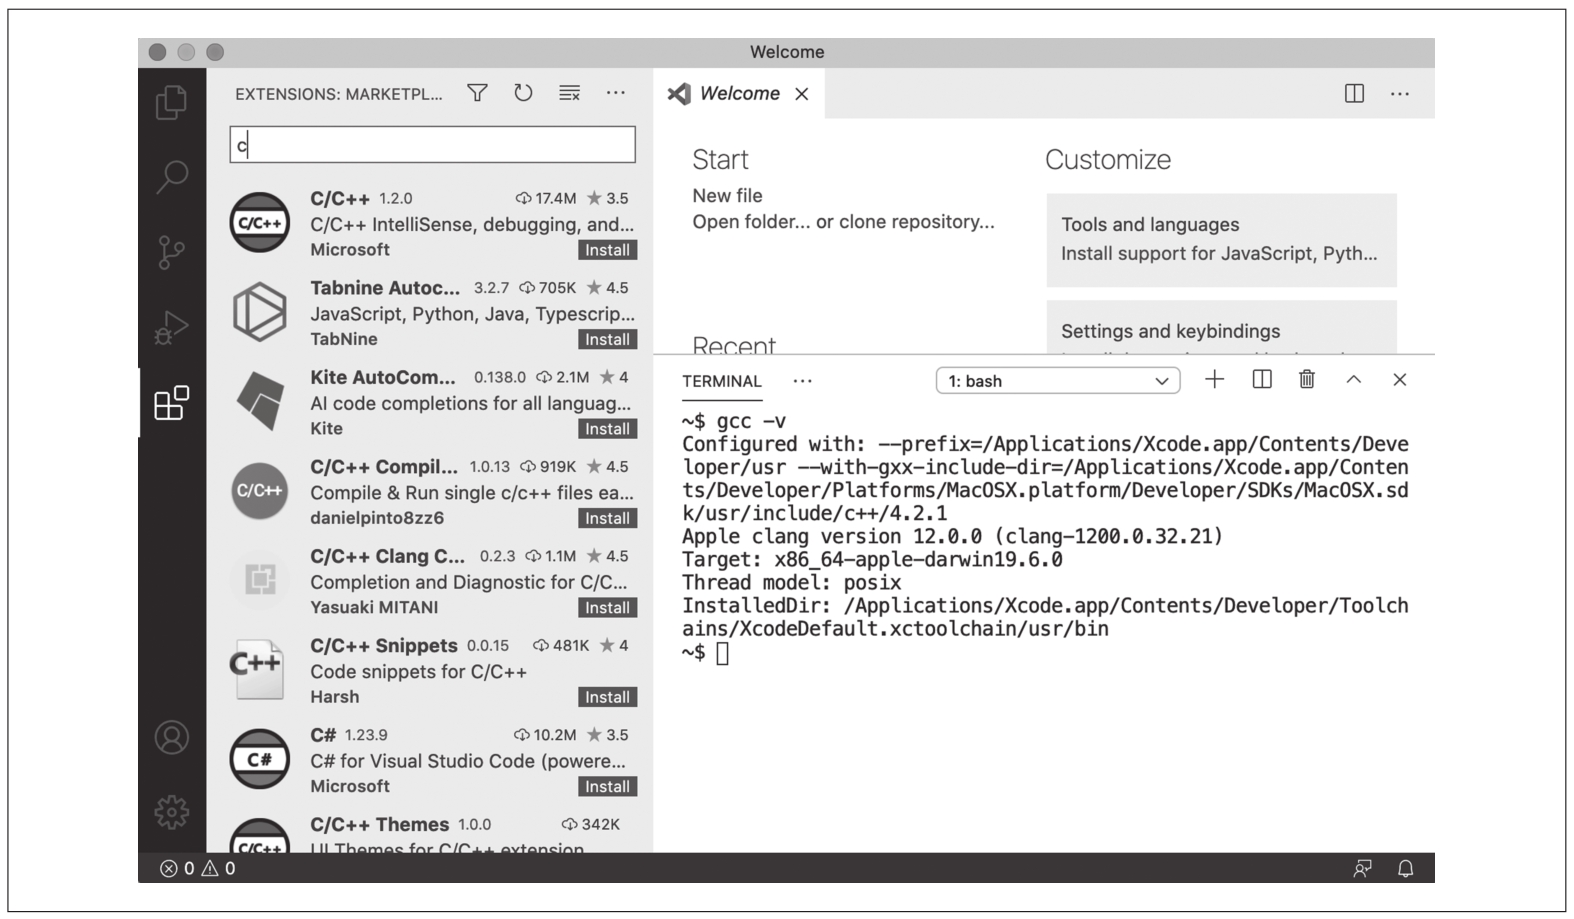Viewport: 1574px width, 919px height.
Task: Open the feedback icon in status bar
Action: (x=1362, y=868)
